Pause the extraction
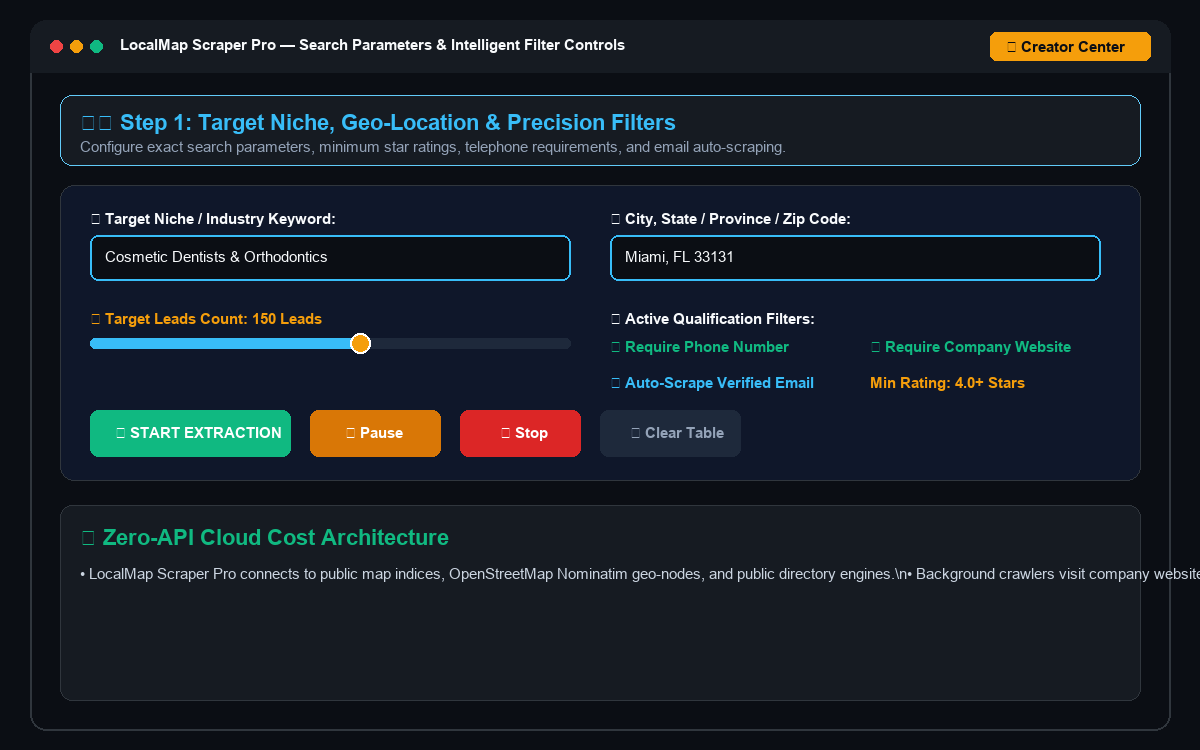This screenshot has width=1200, height=750. point(375,433)
